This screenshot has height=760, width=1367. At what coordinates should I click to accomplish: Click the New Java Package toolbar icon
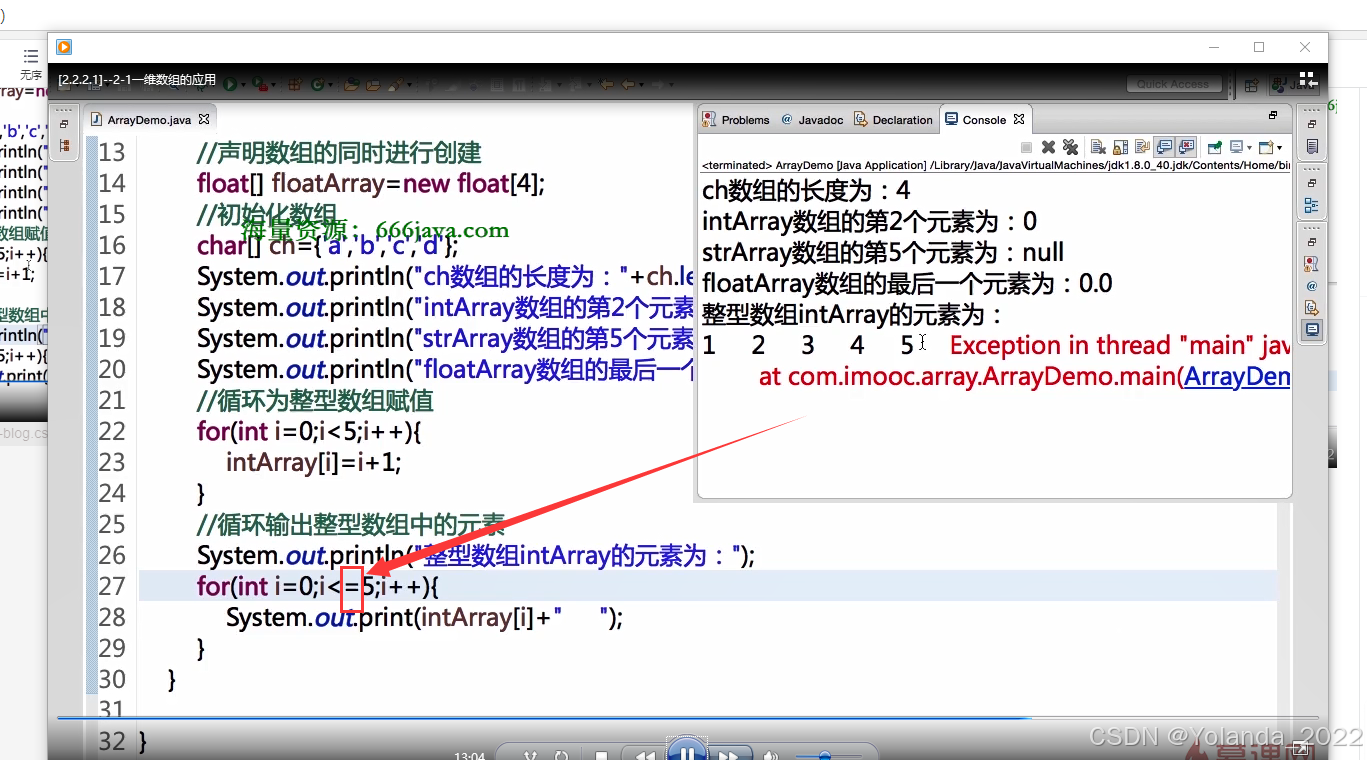pyautogui.click(x=295, y=85)
